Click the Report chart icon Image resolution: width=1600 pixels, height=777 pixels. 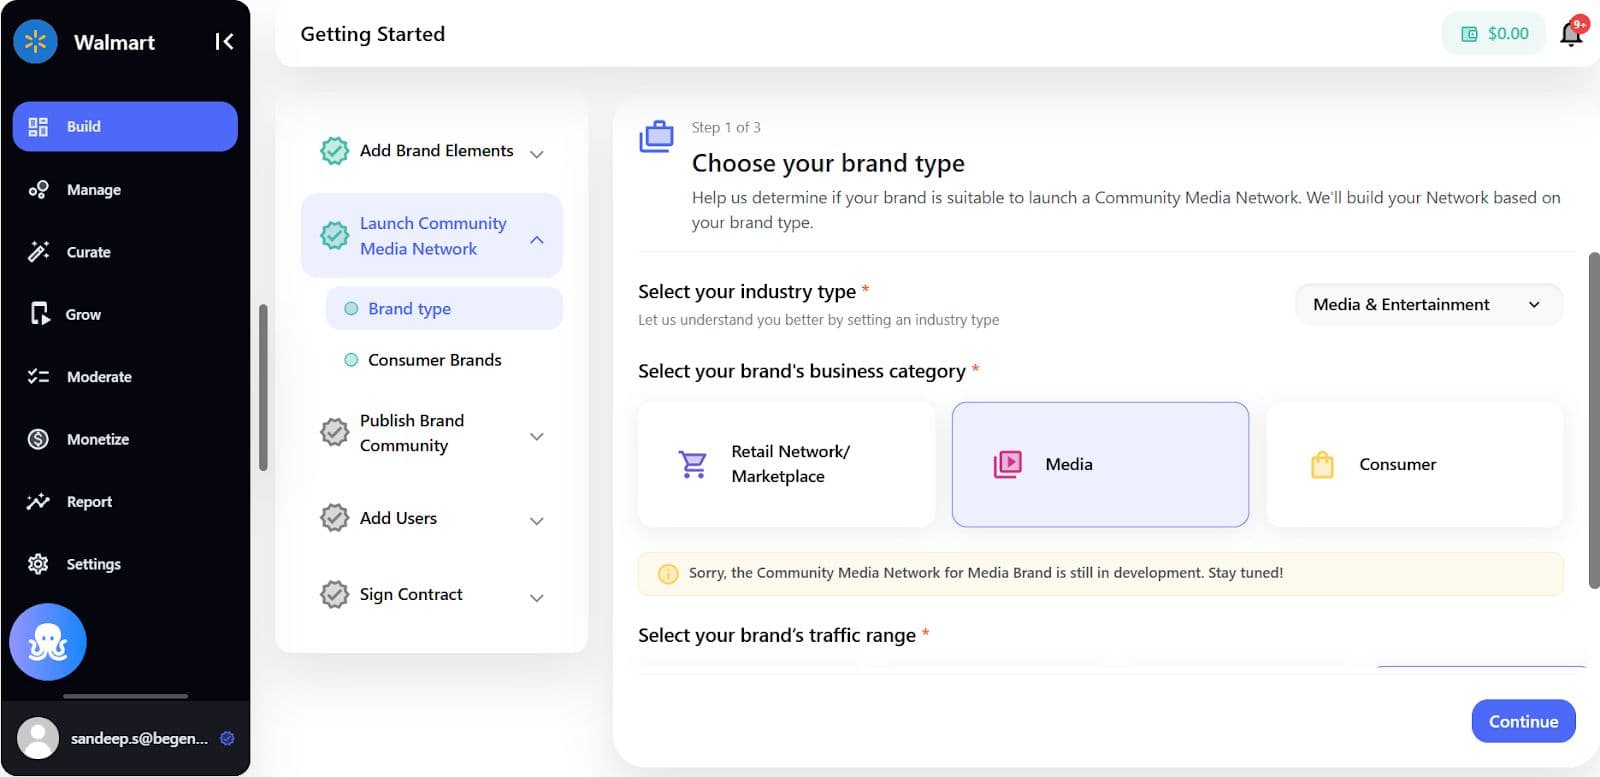point(38,502)
